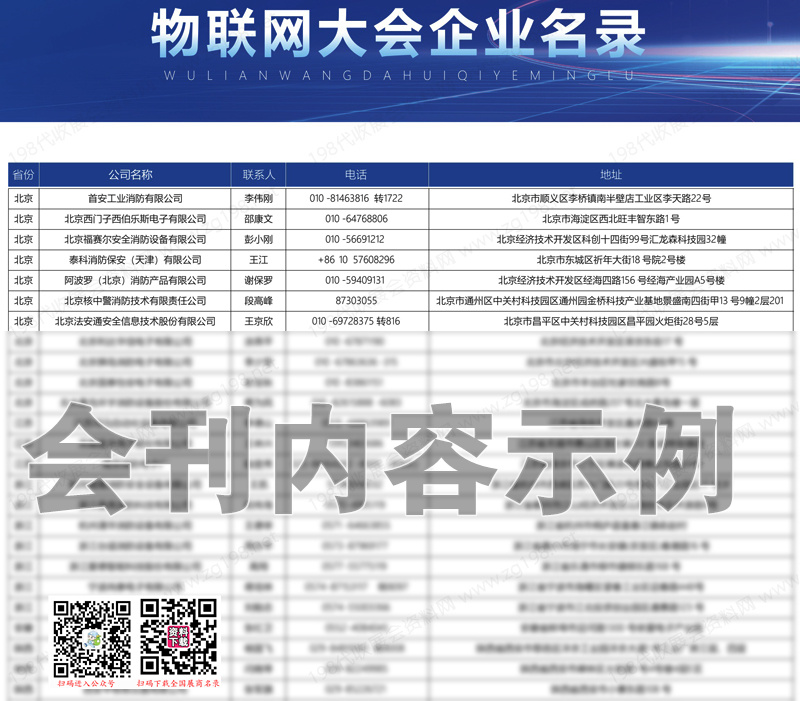Click address 北京市海淀区西北旺丰智东路1号
Image resolution: width=800 pixels, height=701 pixels.
611,219
